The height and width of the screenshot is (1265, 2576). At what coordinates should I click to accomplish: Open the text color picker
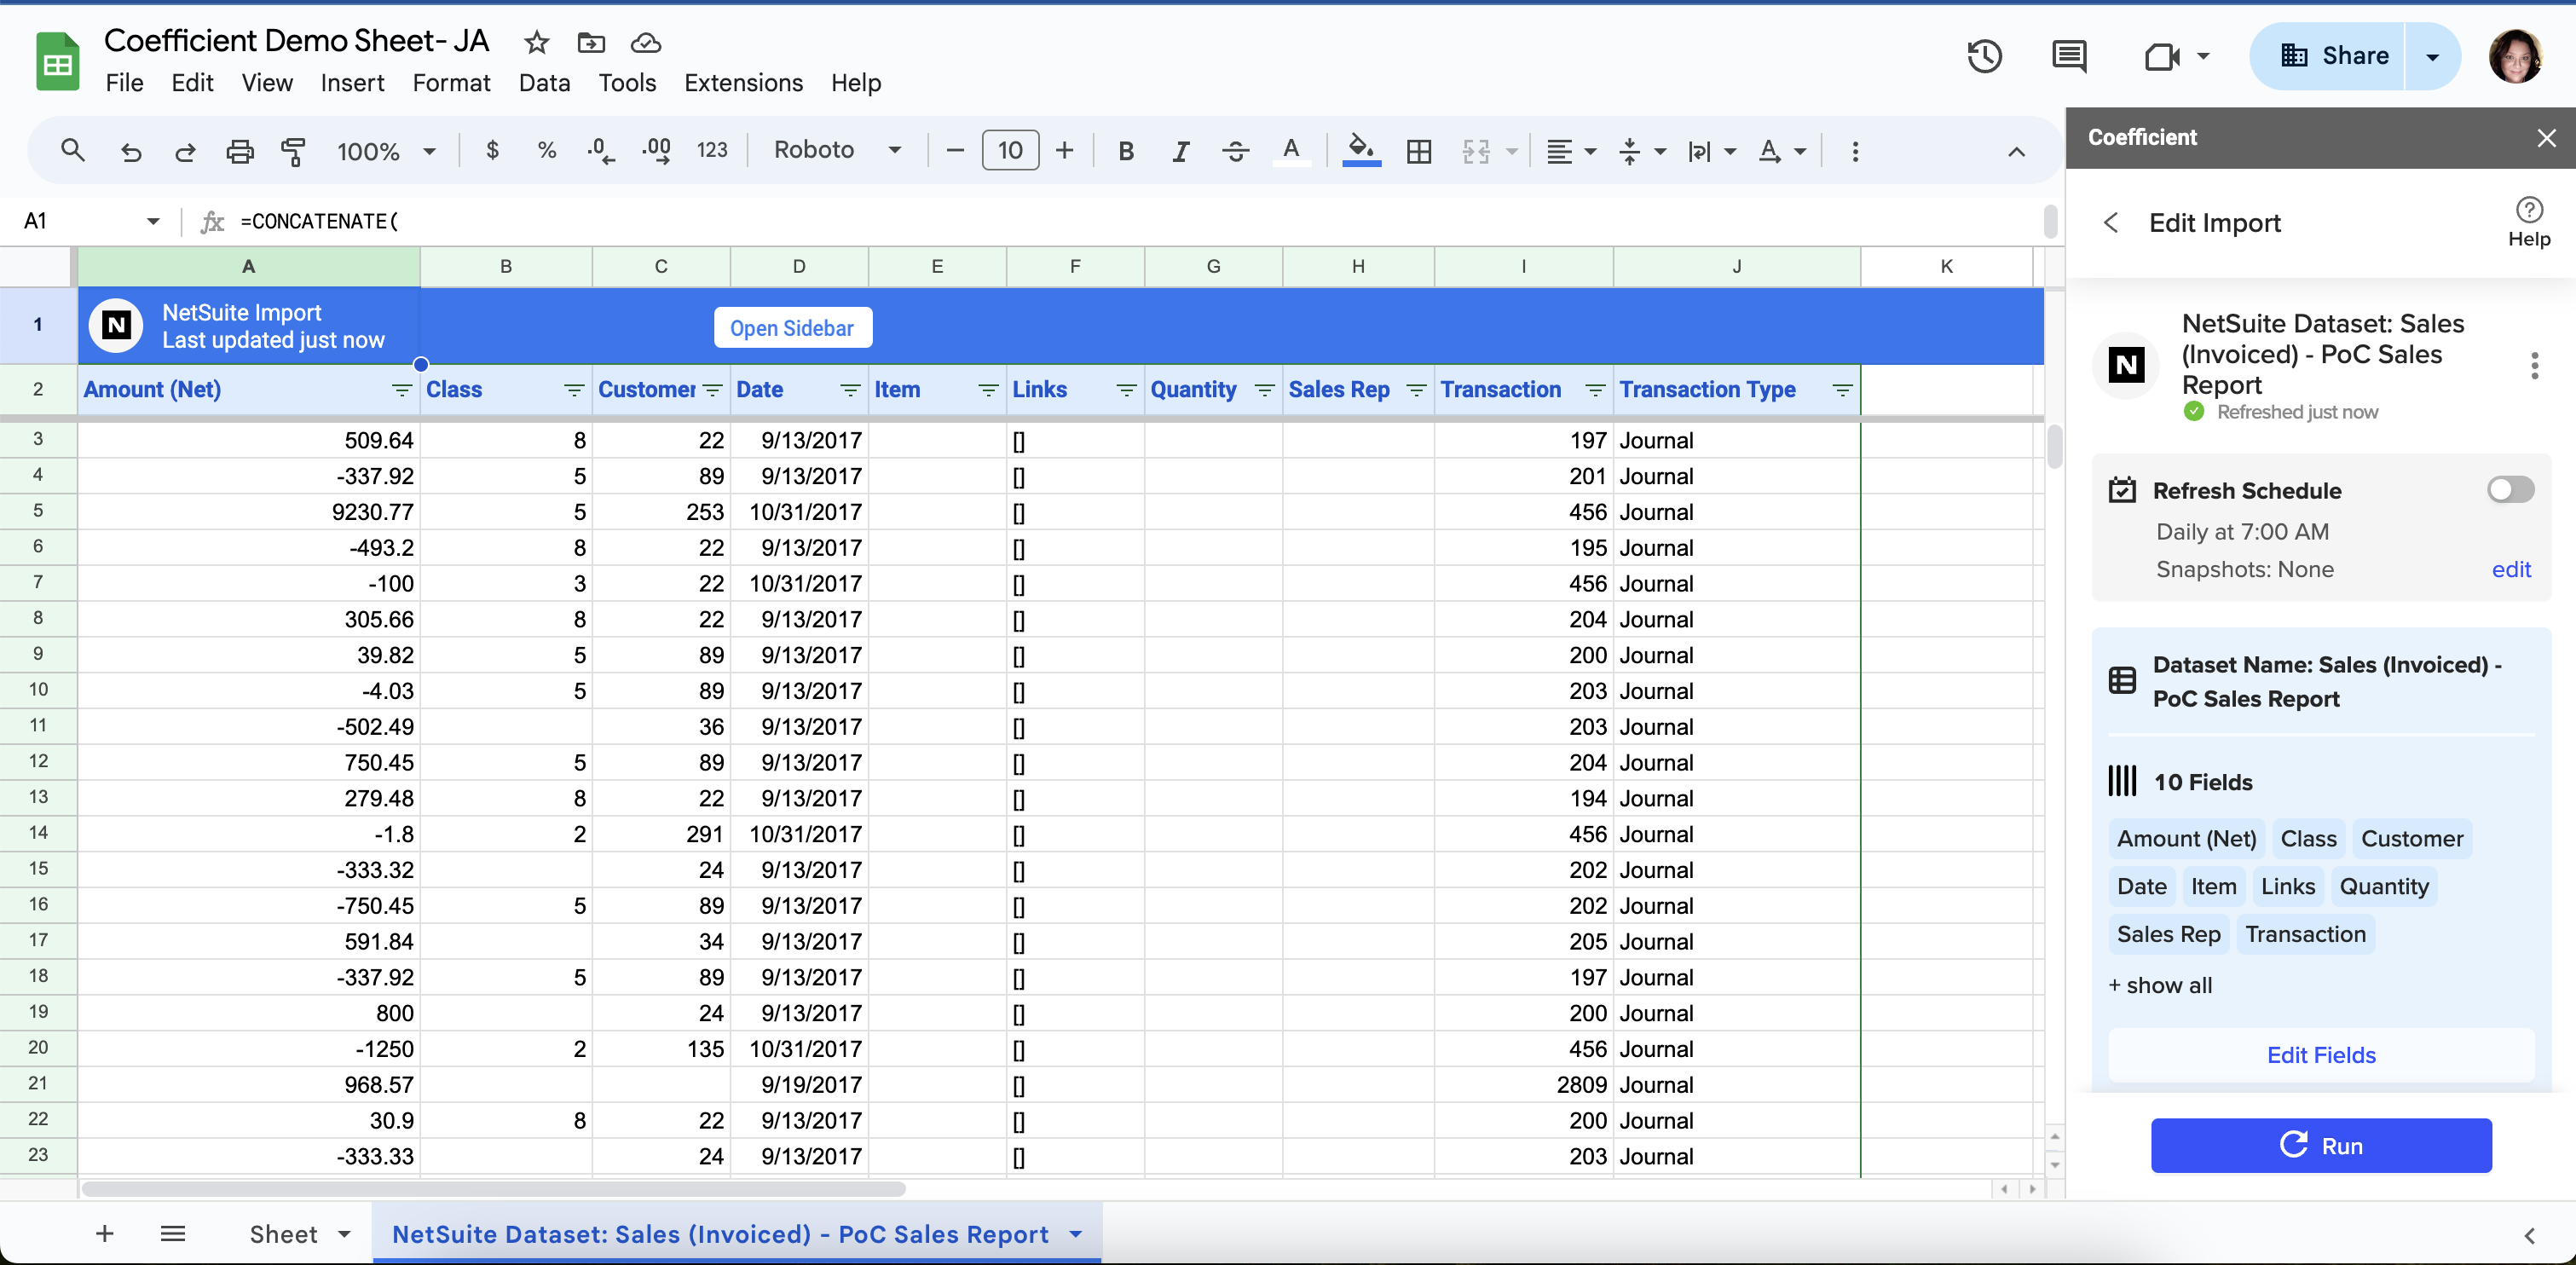[x=1291, y=151]
